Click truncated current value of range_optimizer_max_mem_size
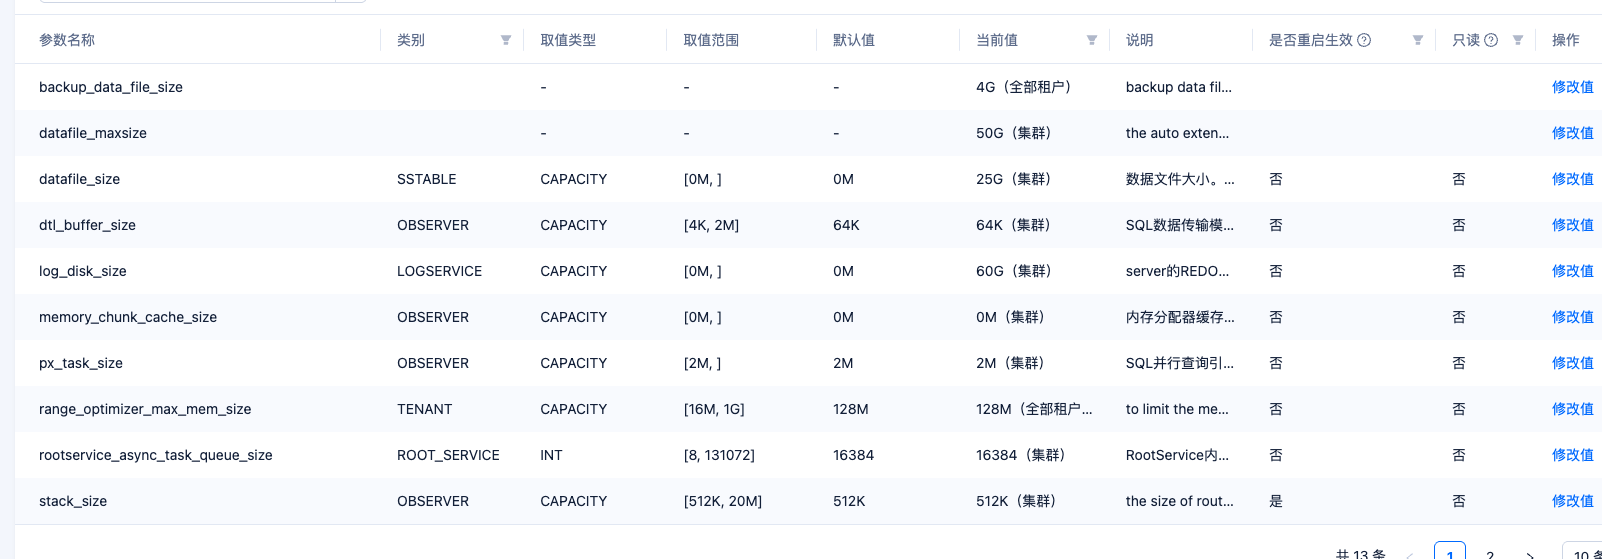 point(1033,409)
